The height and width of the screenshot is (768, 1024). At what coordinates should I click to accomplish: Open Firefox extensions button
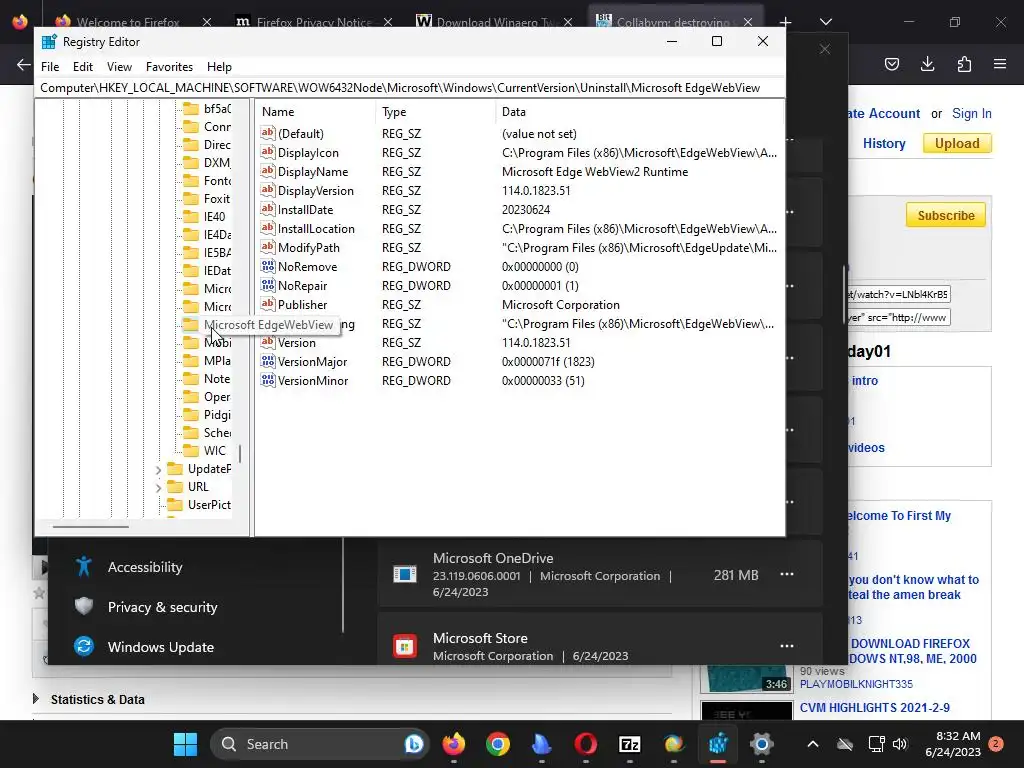click(x=964, y=64)
